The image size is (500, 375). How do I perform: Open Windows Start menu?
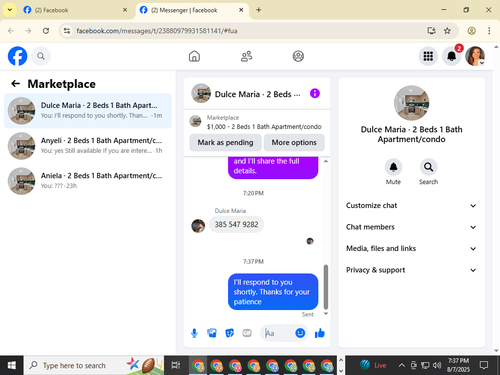coord(11,365)
